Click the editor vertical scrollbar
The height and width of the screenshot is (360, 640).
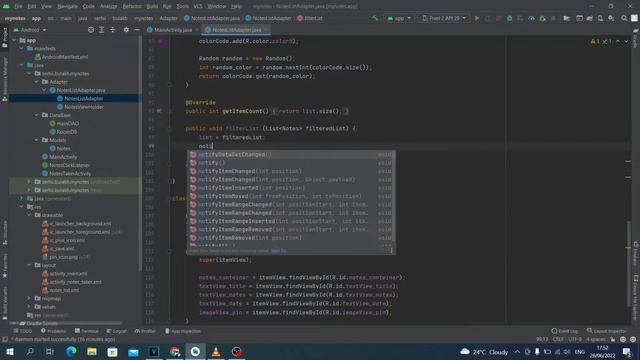pyautogui.click(x=628, y=263)
